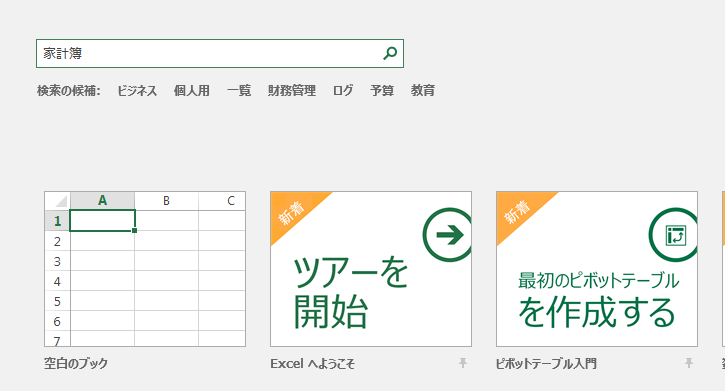This screenshot has height=392, width=725.
Task: Select the 教育 search suggestion
Action: point(423,90)
